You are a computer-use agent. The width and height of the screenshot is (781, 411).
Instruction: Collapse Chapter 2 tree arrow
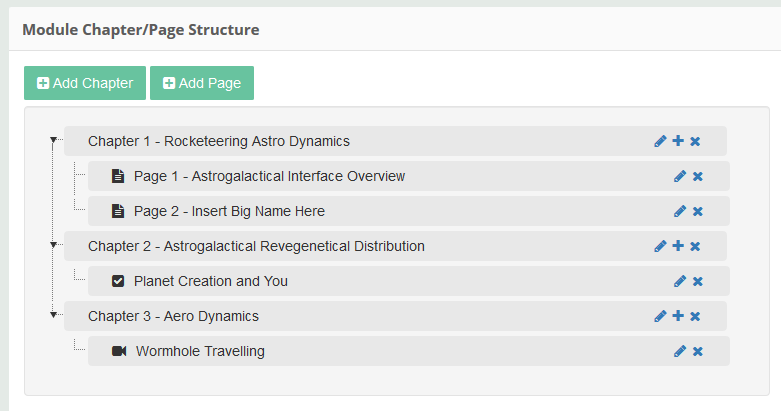(x=53, y=245)
